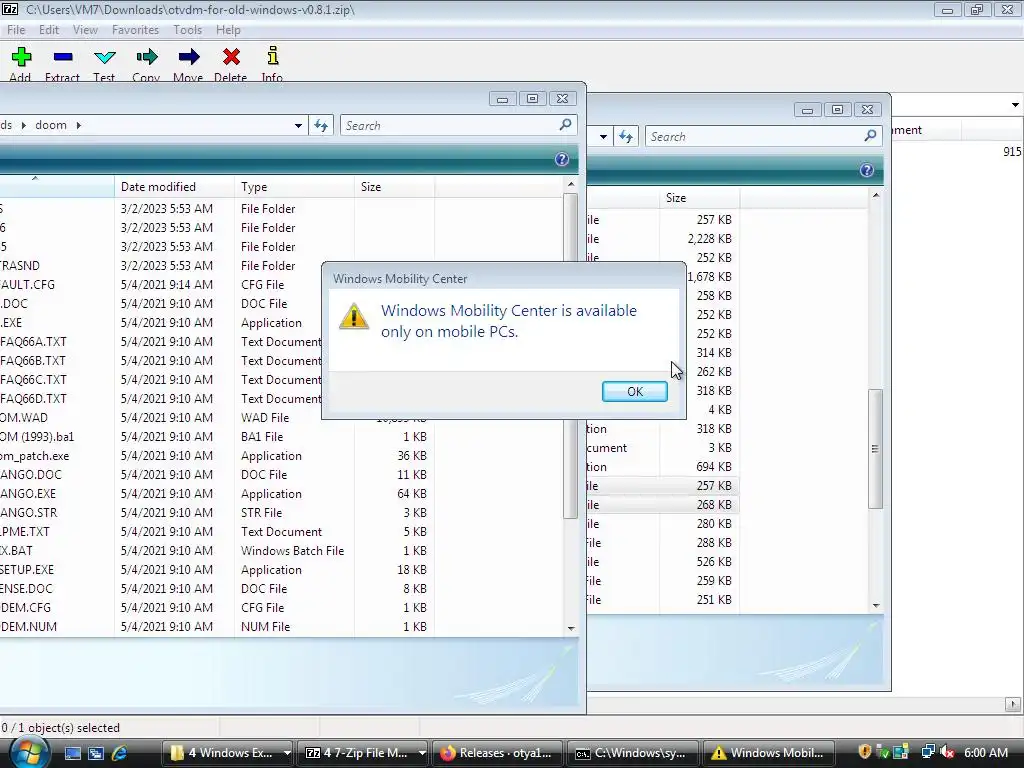Select the 694 KB row in right window
Image resolution: width=1024 pixels, height=768 pixels.
coord(663,466)
